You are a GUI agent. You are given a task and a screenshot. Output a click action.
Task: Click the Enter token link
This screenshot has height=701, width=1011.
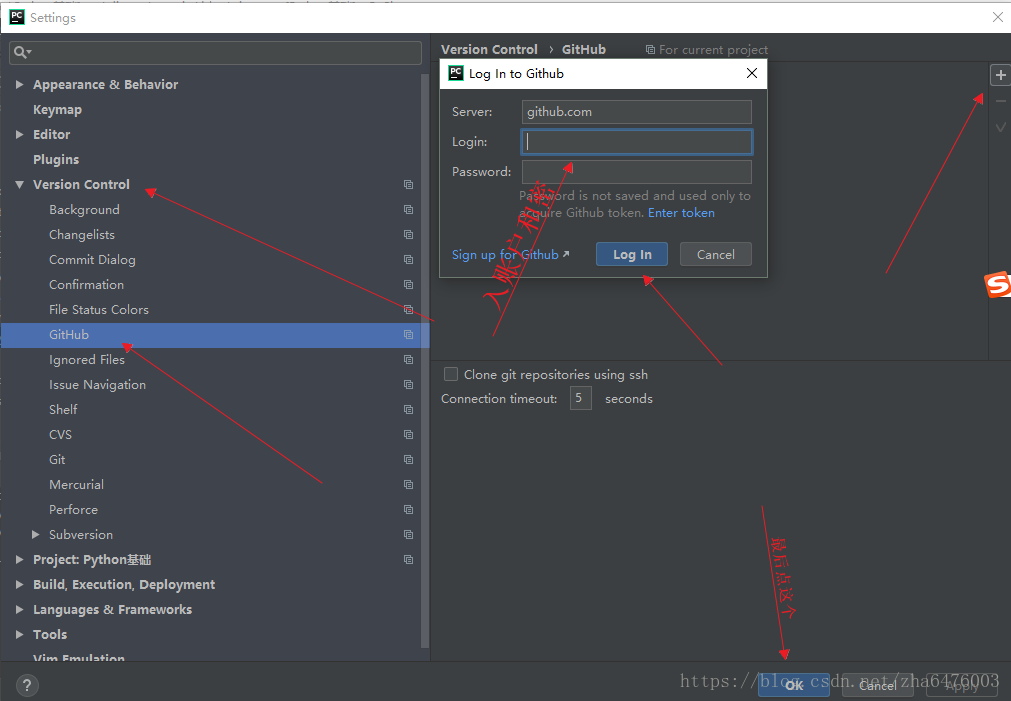681,213
